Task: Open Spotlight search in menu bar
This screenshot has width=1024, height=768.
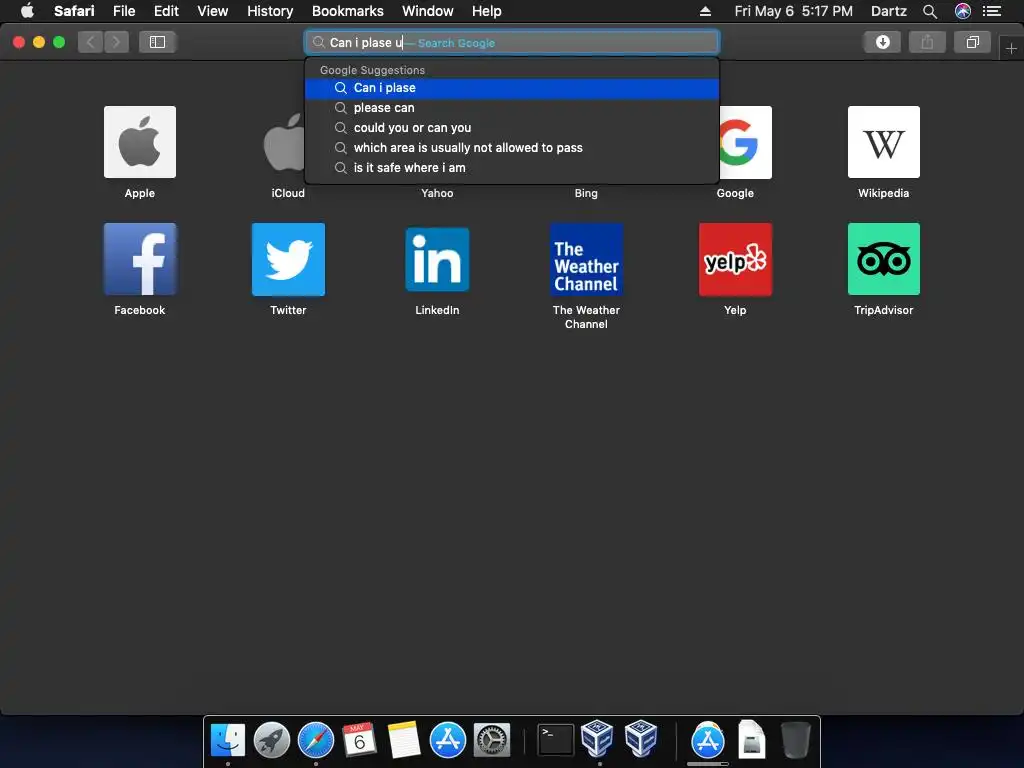Action: point(930,11)
